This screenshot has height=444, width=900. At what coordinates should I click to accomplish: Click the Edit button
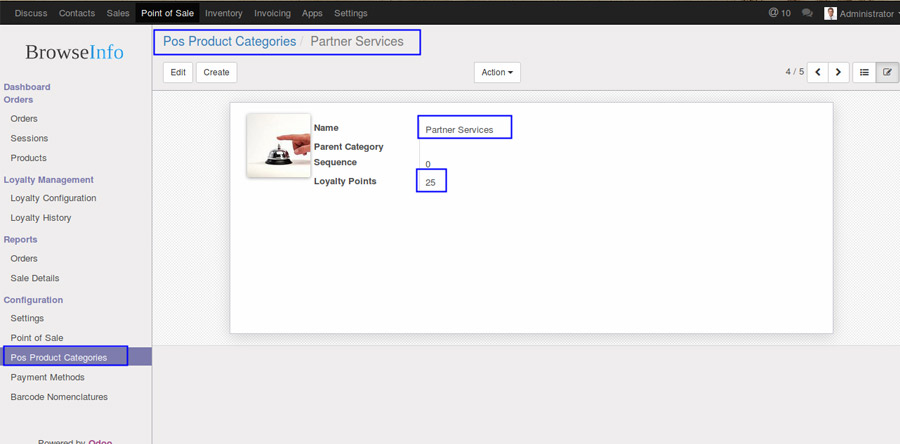pos(178,72)
